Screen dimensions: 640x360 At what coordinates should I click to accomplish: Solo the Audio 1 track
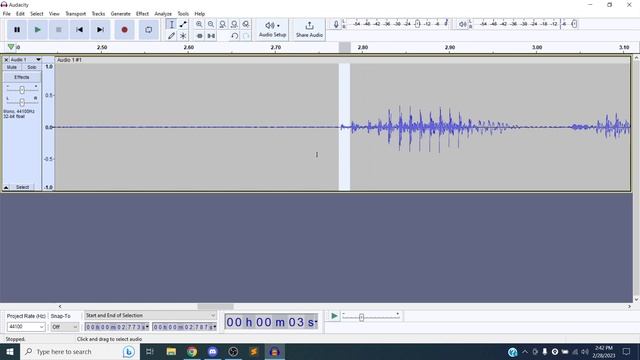coord(31,67)
